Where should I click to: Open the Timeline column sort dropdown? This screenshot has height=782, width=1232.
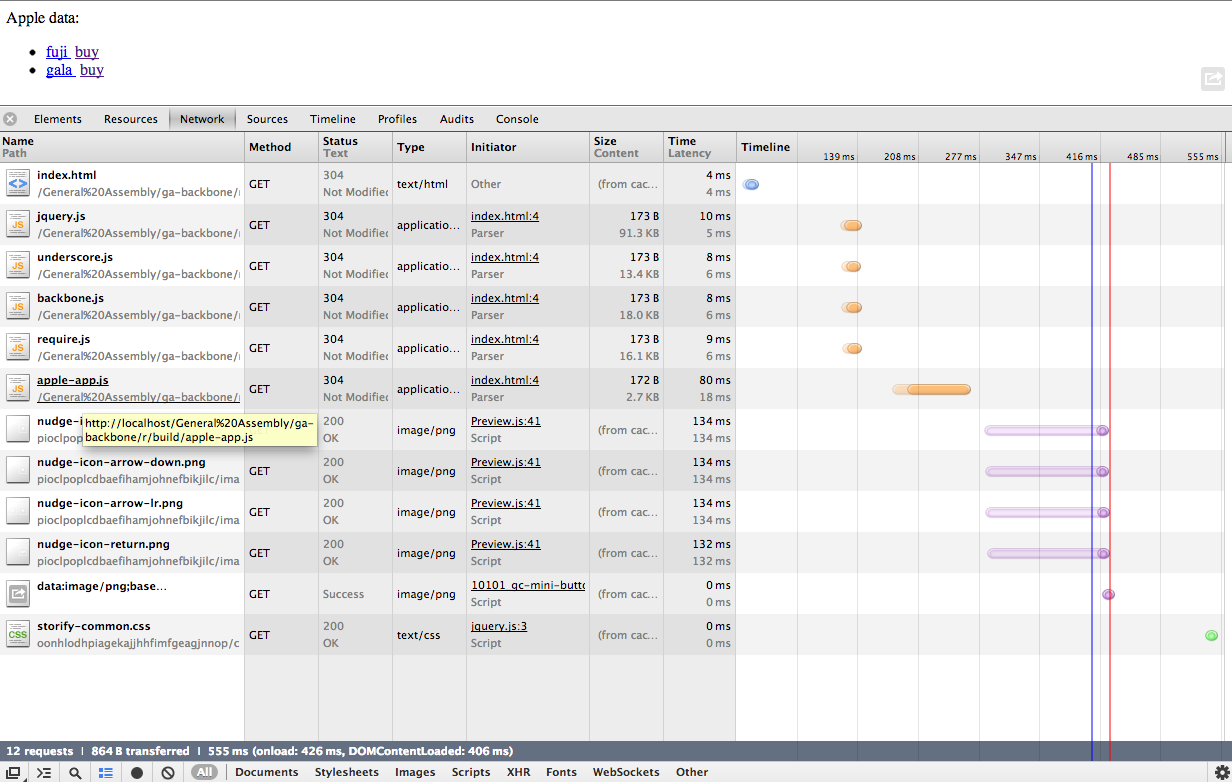click(766, 147)
